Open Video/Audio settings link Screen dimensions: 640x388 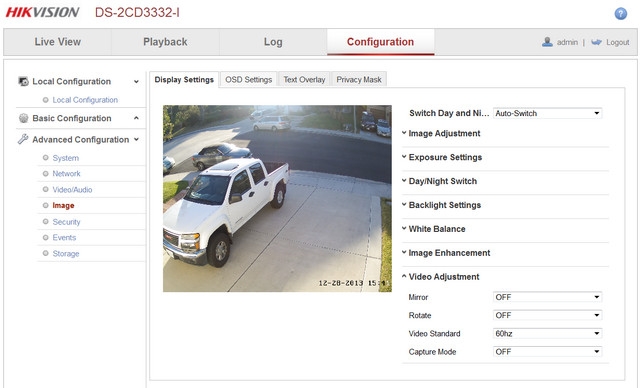pos(72,190)
